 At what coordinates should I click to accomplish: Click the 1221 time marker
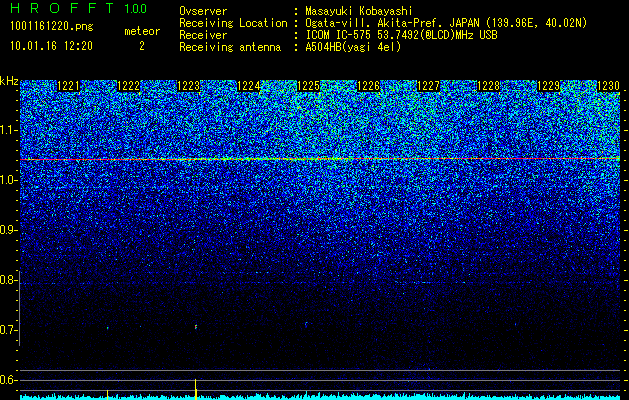tap(68, 86)
